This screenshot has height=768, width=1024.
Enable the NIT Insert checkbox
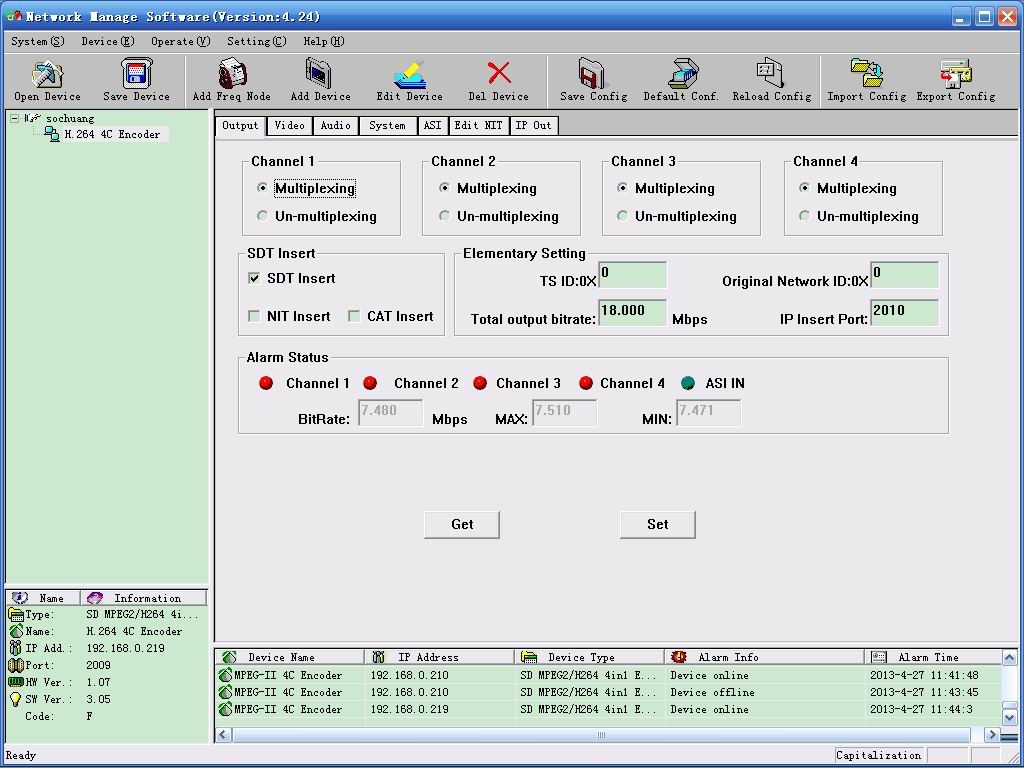tap(254, 316)
